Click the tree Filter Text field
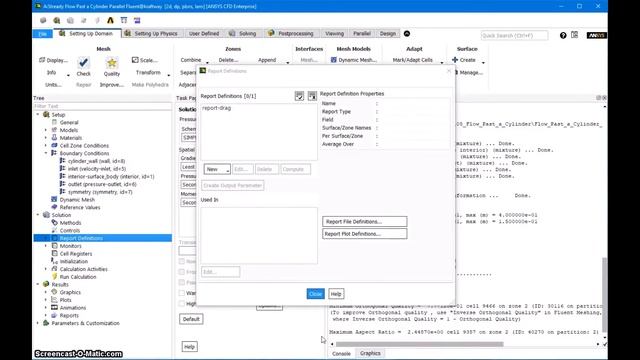Viewport: 640px width, 360px height. click(102, 106)
